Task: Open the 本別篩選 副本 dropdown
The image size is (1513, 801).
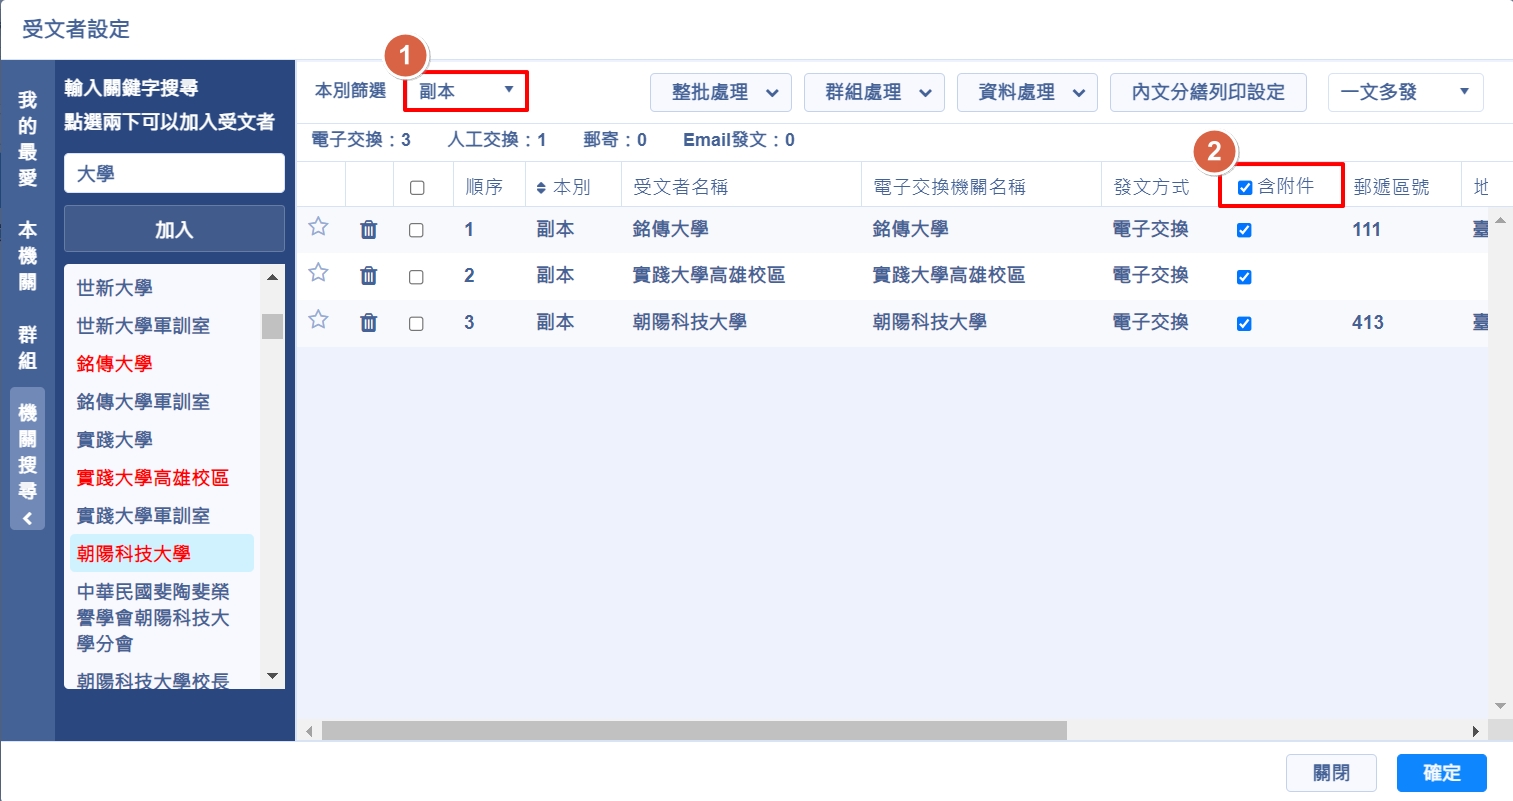Action: tap(466, 91)
